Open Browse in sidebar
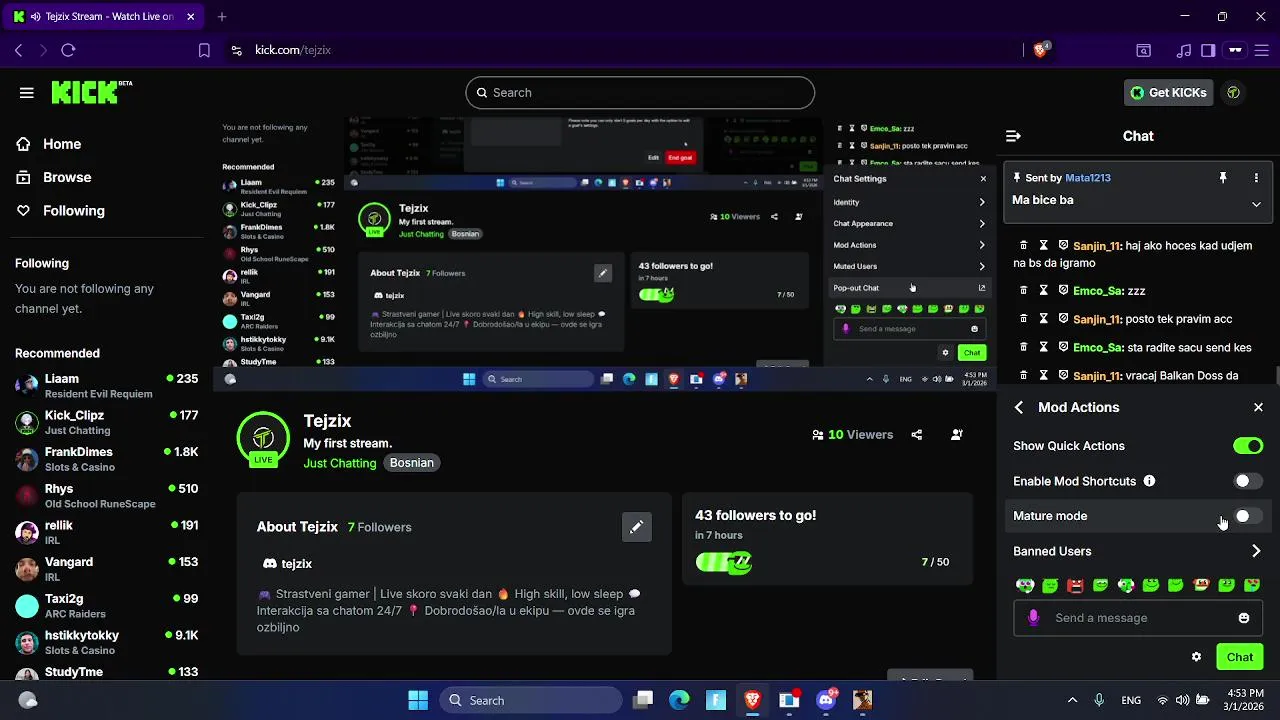Viewport: 1280px width, 720px height. pos(54,177)
